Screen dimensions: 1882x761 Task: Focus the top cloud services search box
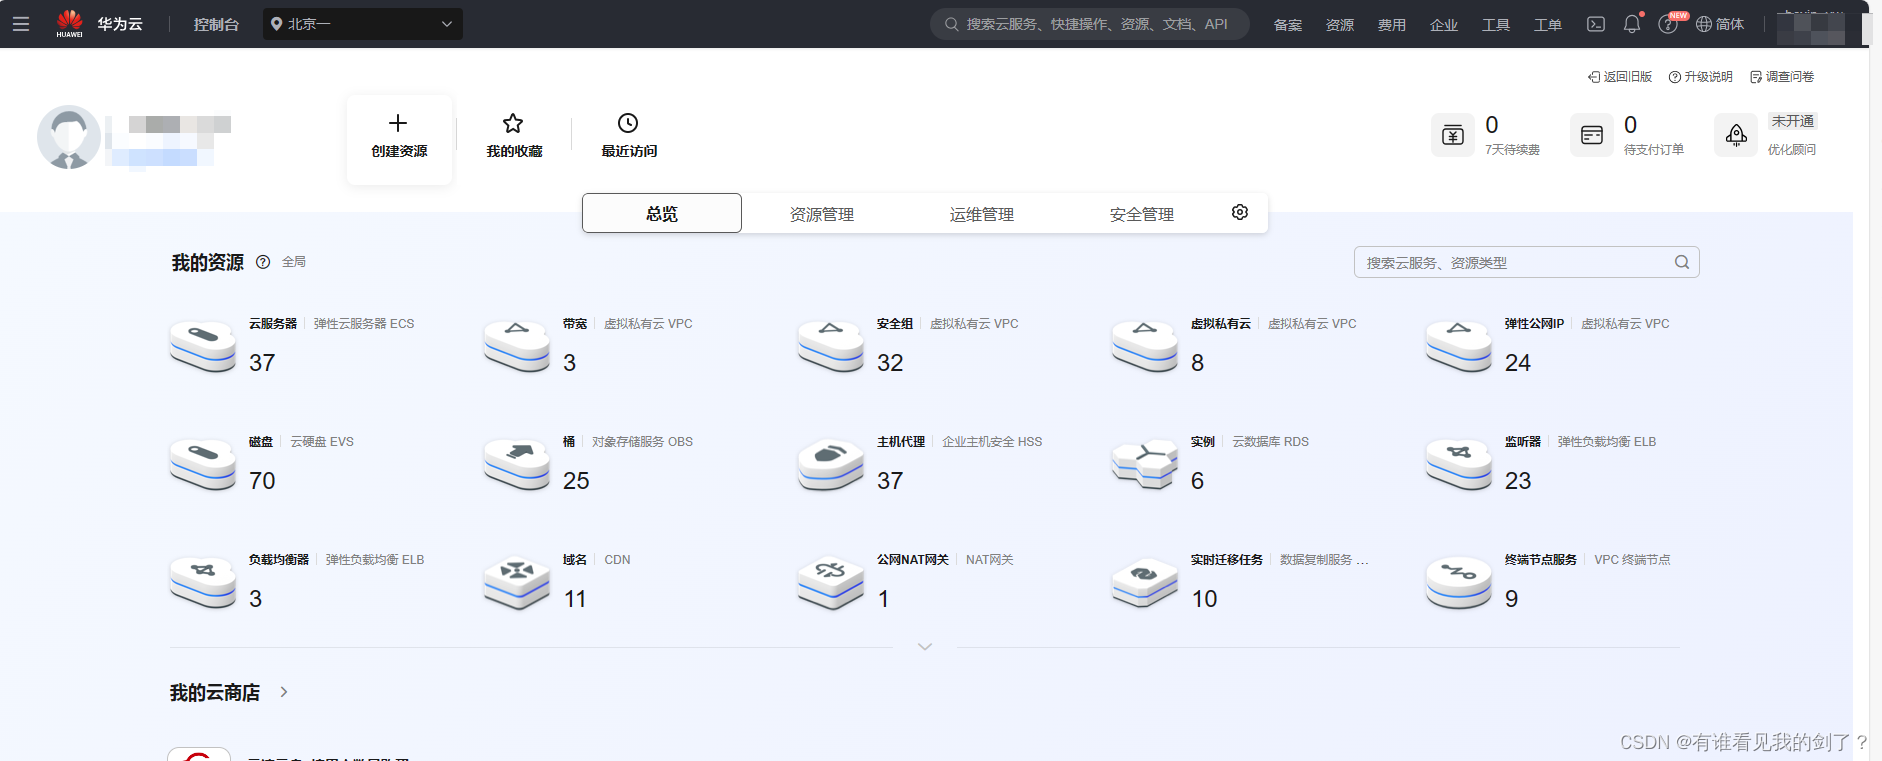click(x=1090, y=24)
